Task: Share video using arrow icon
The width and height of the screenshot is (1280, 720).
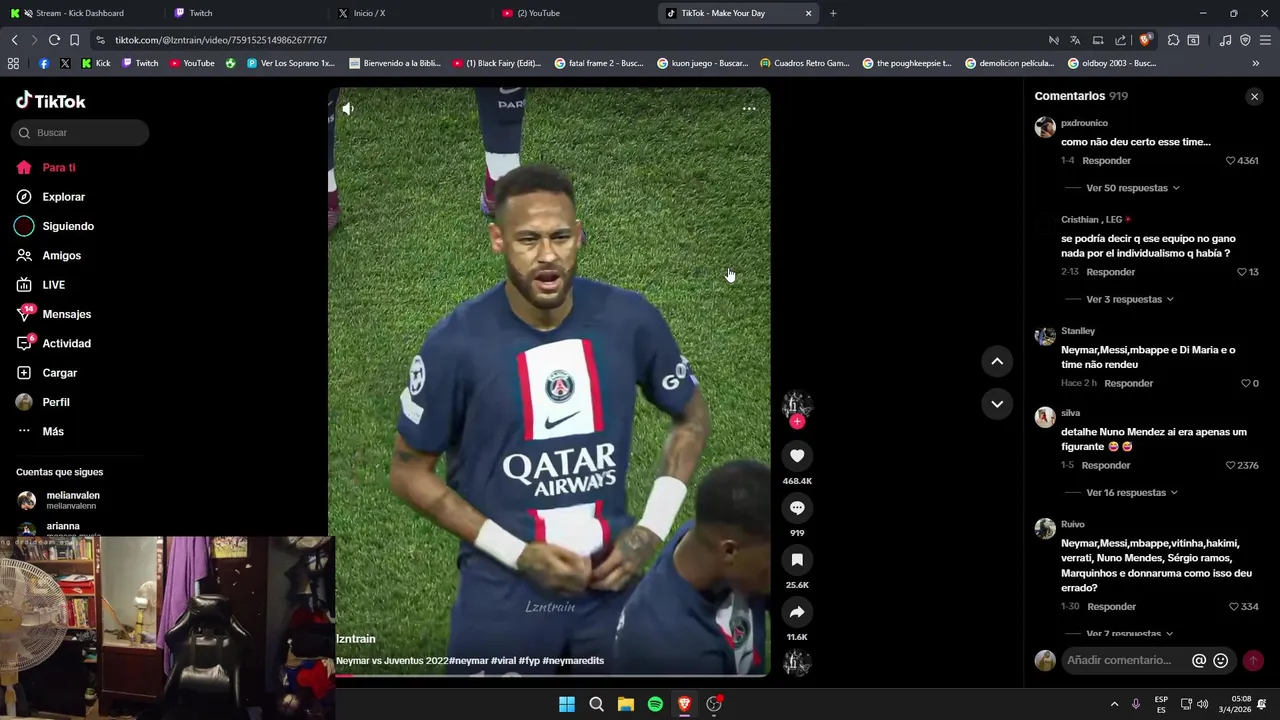Action: tap(797, 612)
